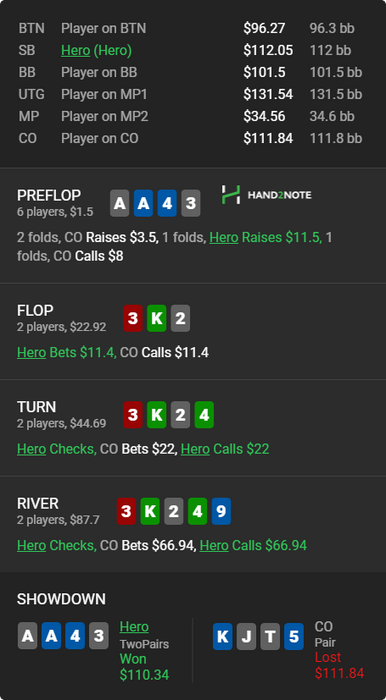
Task: Click the Won $110.34 result text
Action: 144,667
